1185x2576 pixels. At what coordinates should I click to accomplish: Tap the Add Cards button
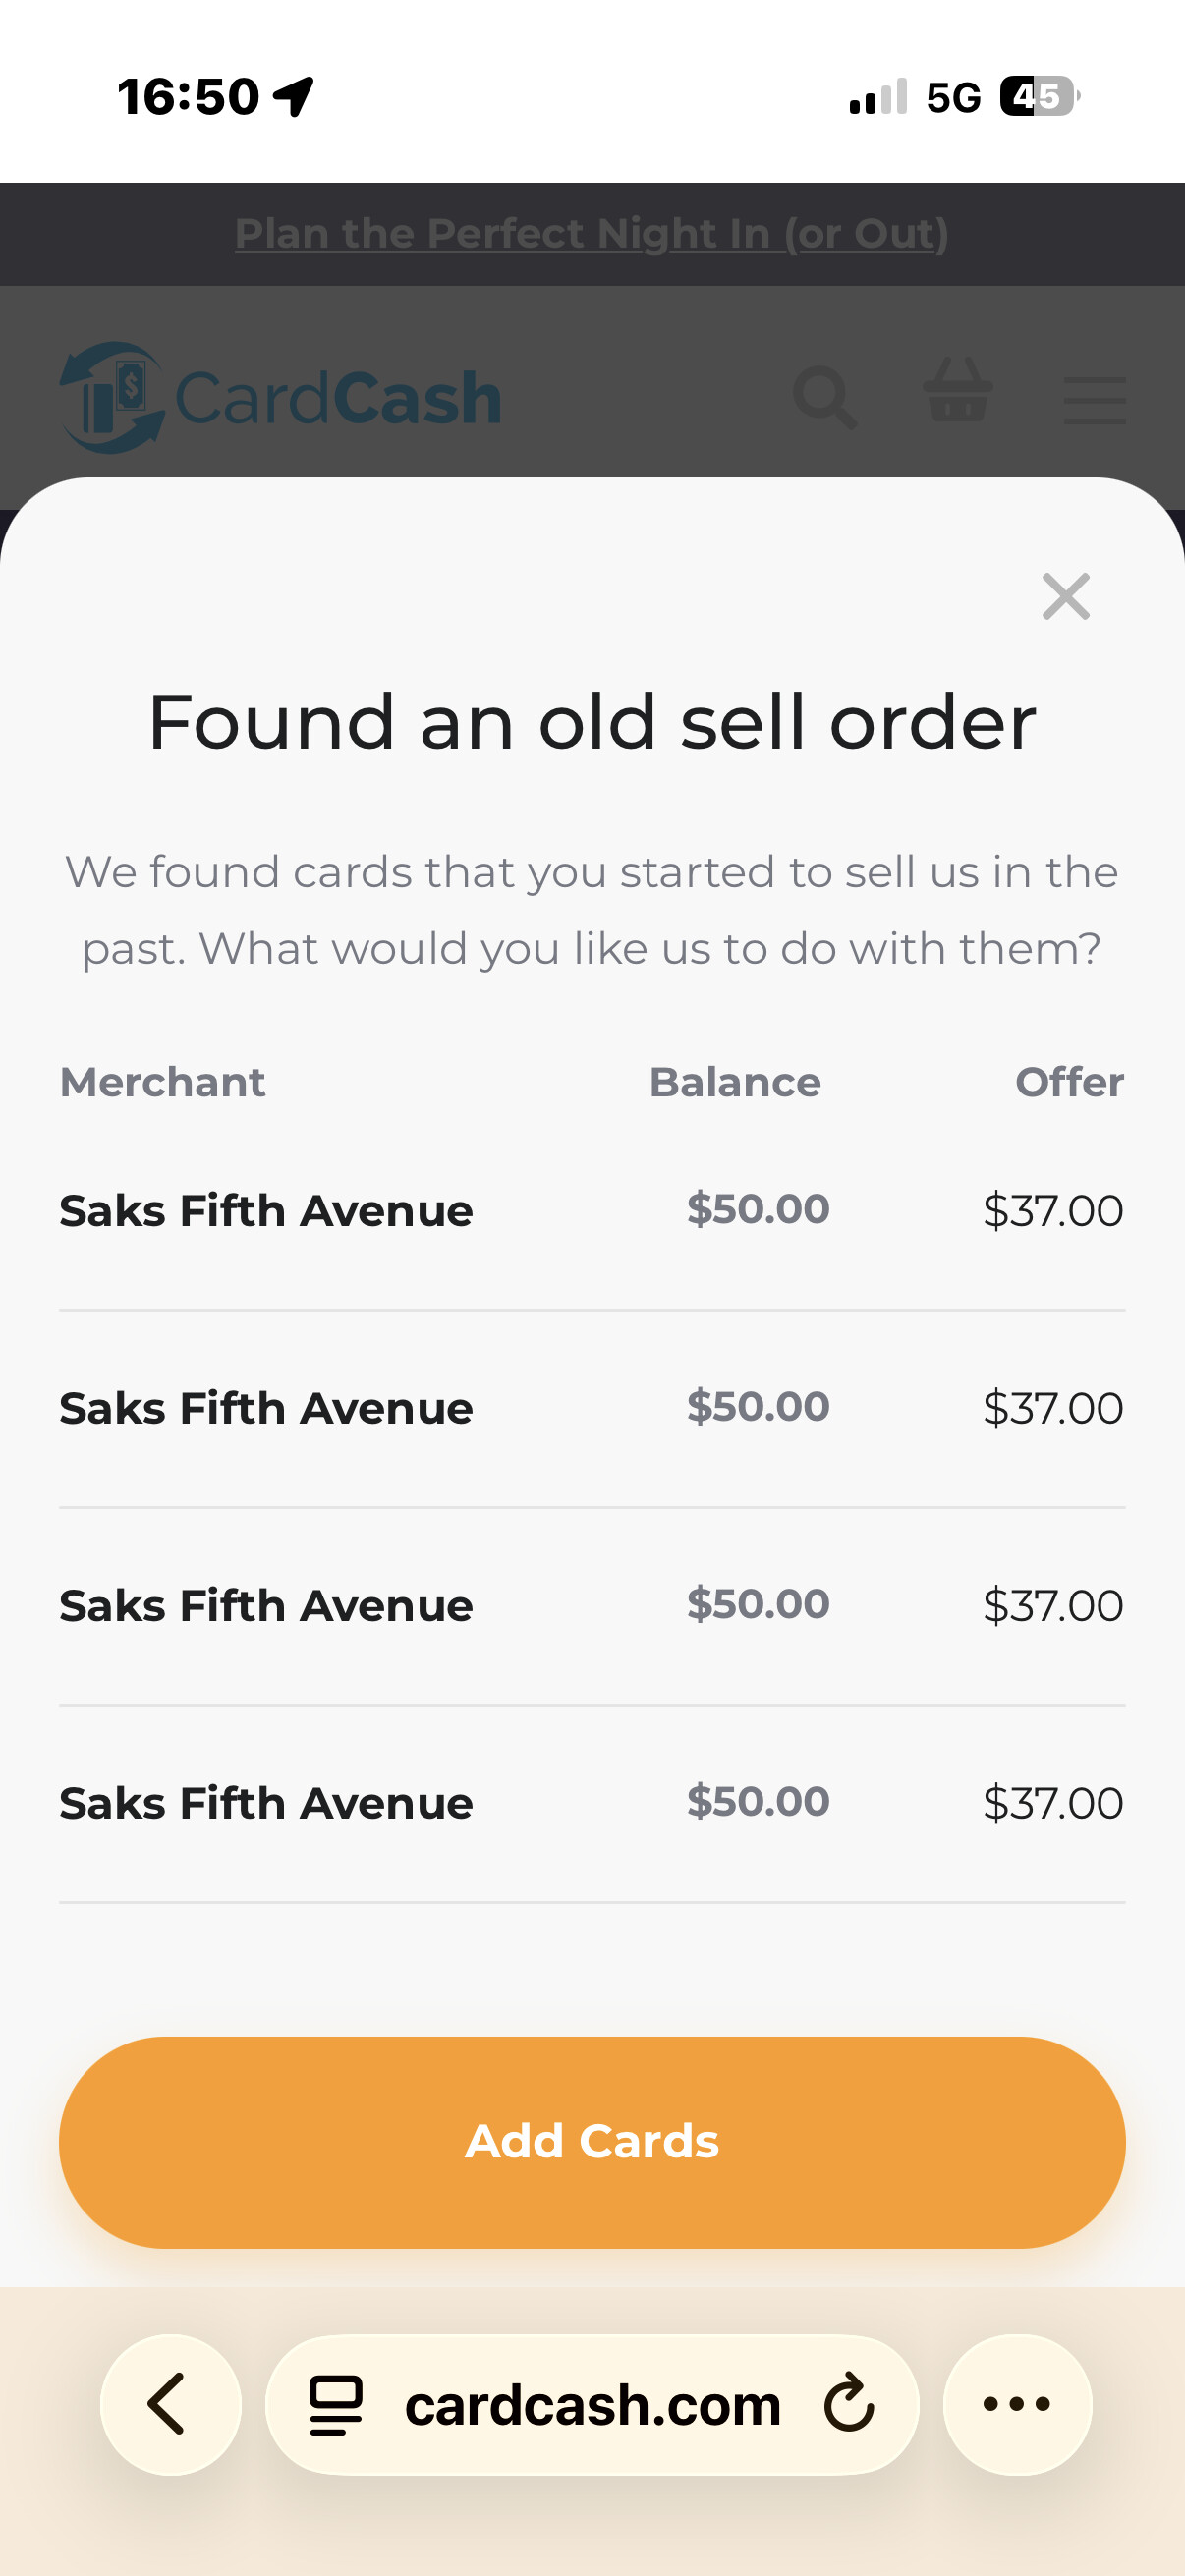[x=592, y=2141]
